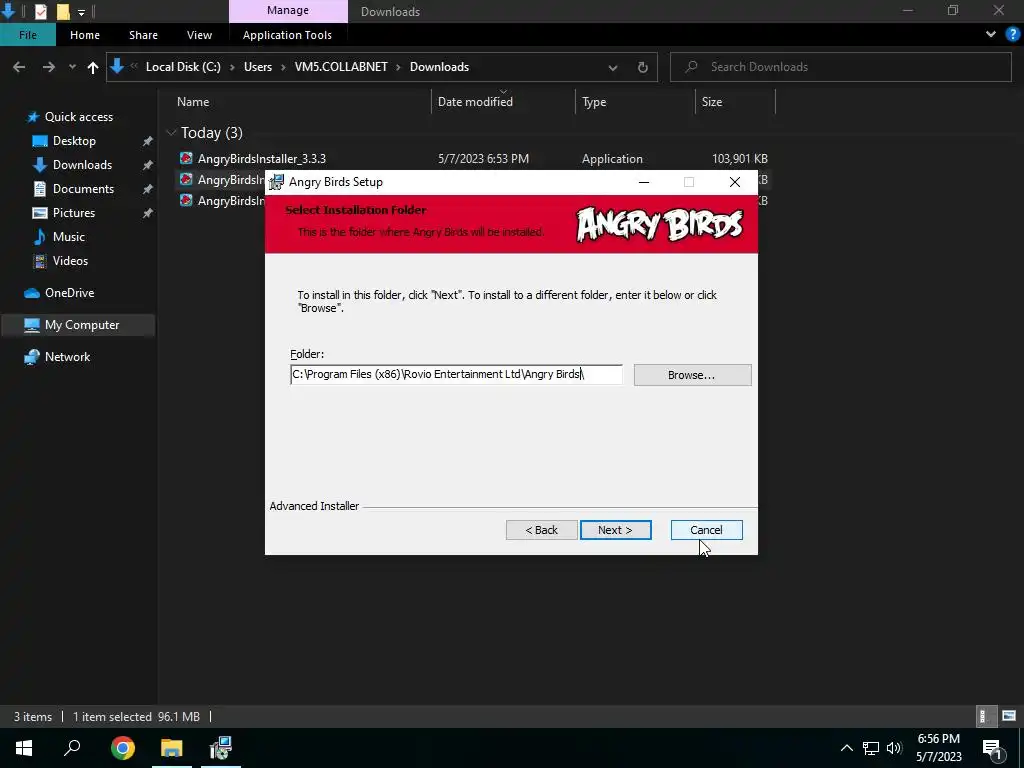This screenshot has height=768, width=1024.
Task: Open recent locations dropdown arrow
Action: 72,67
